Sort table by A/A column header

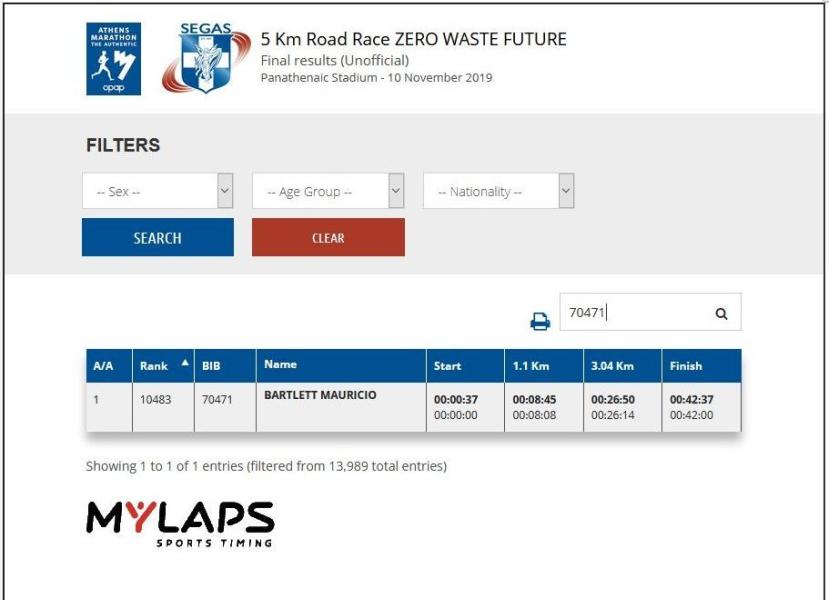click(x=109, y=366)
